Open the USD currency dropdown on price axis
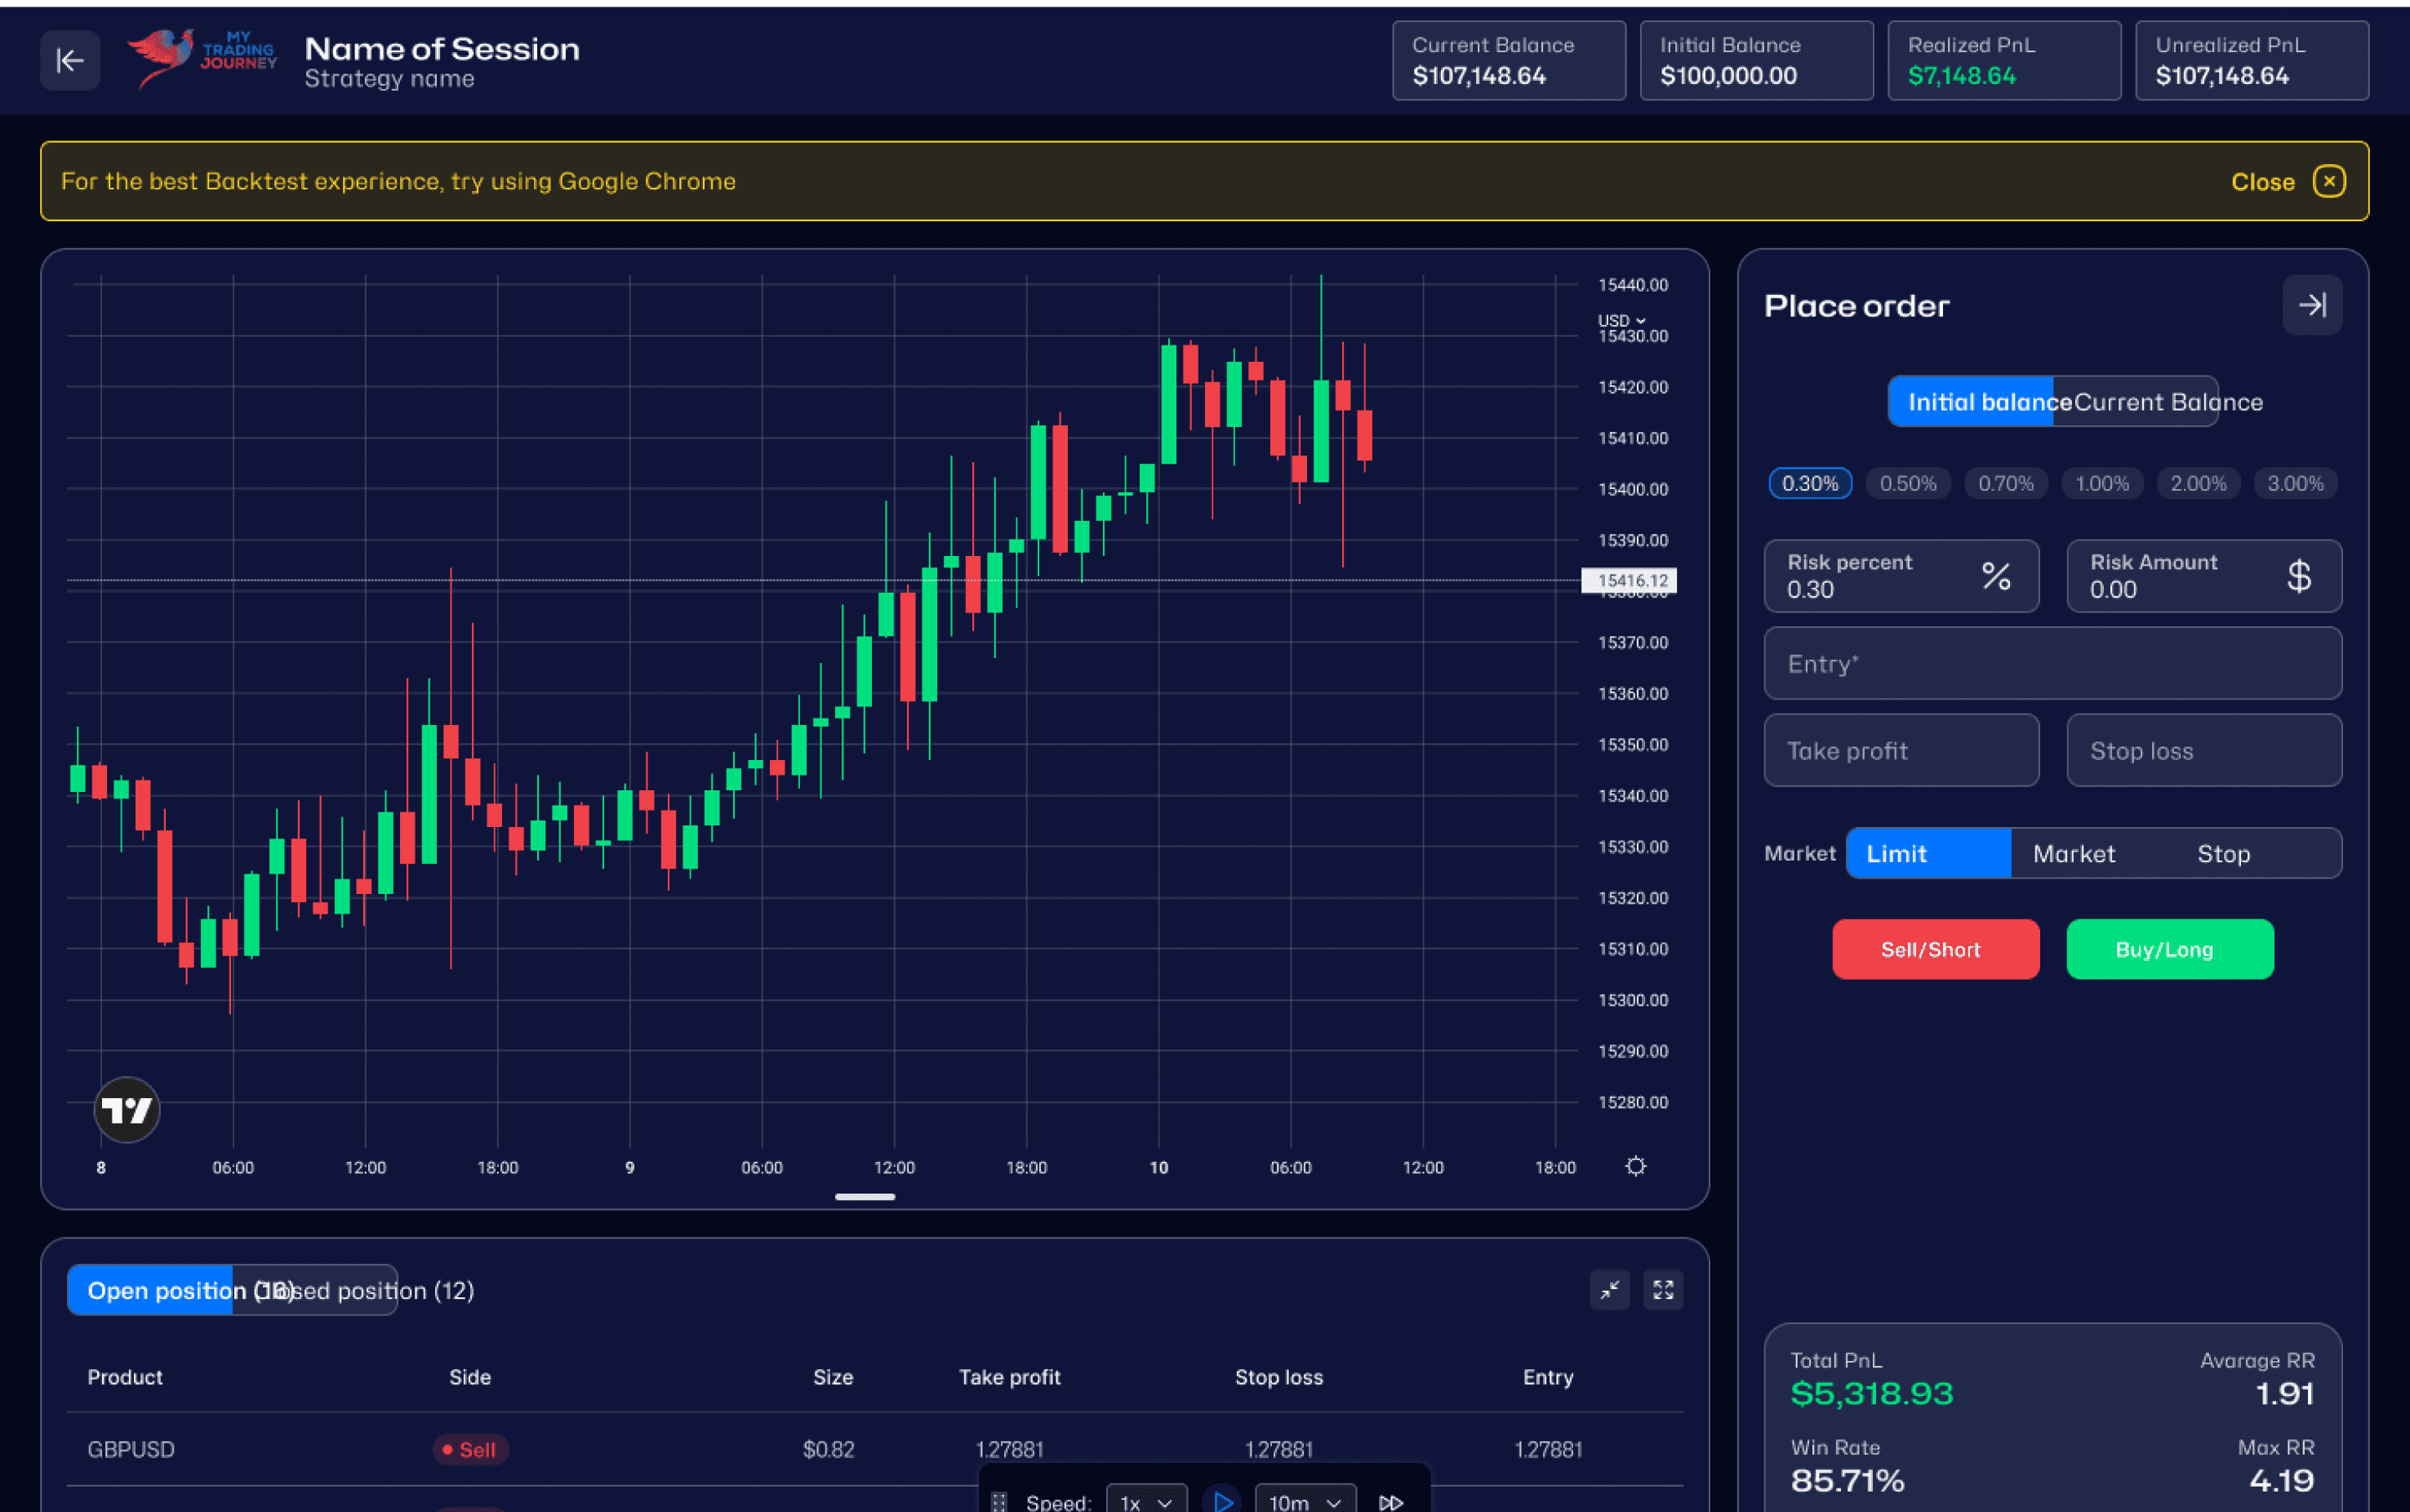This screenshot has height=1512, width=2410. point(1621,320)
